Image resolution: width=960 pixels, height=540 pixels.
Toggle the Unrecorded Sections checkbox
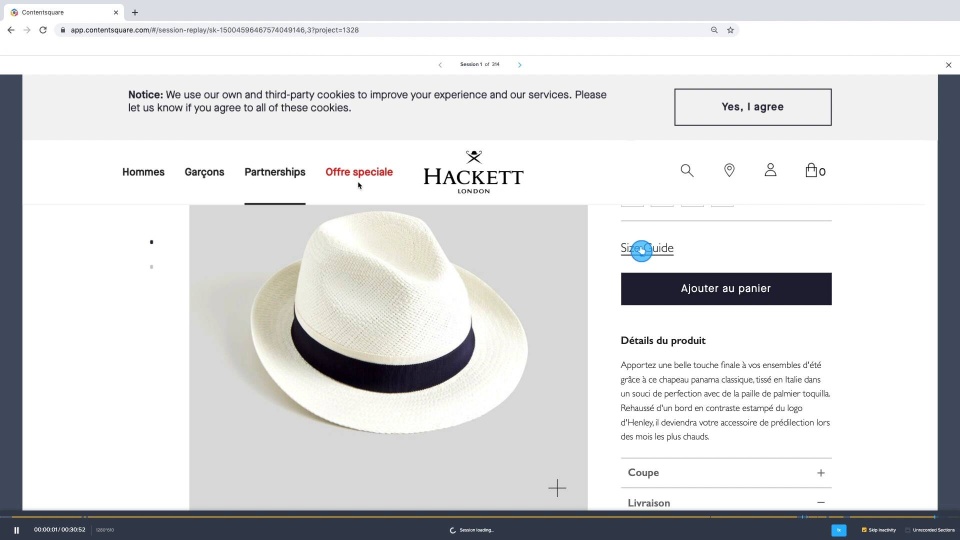[x=907, y=530]
